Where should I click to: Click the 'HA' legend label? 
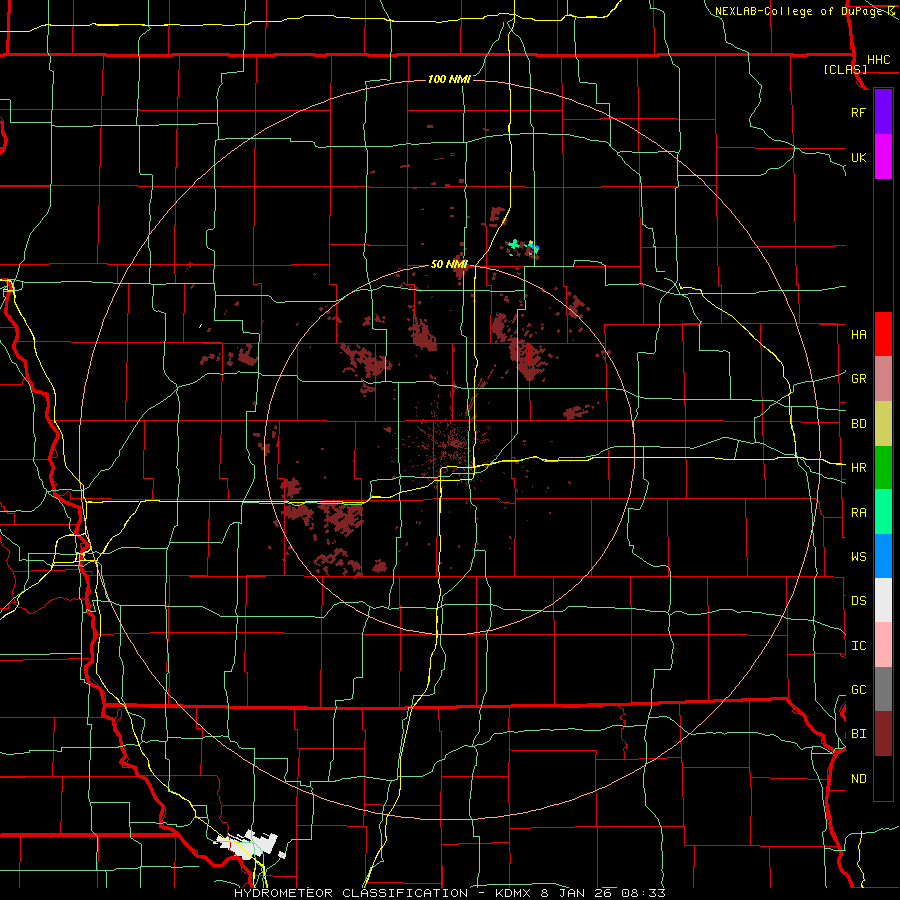858,334
